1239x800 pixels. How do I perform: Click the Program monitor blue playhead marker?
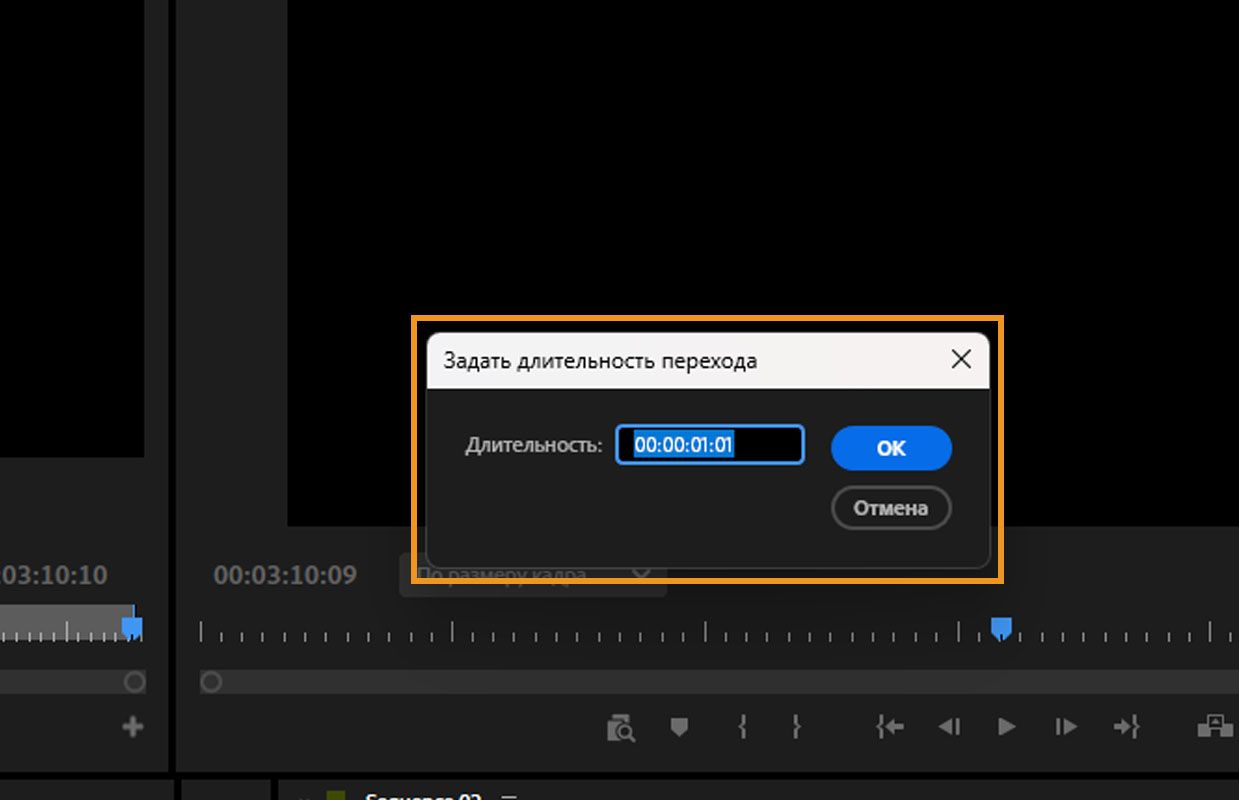pos(1001,628)
